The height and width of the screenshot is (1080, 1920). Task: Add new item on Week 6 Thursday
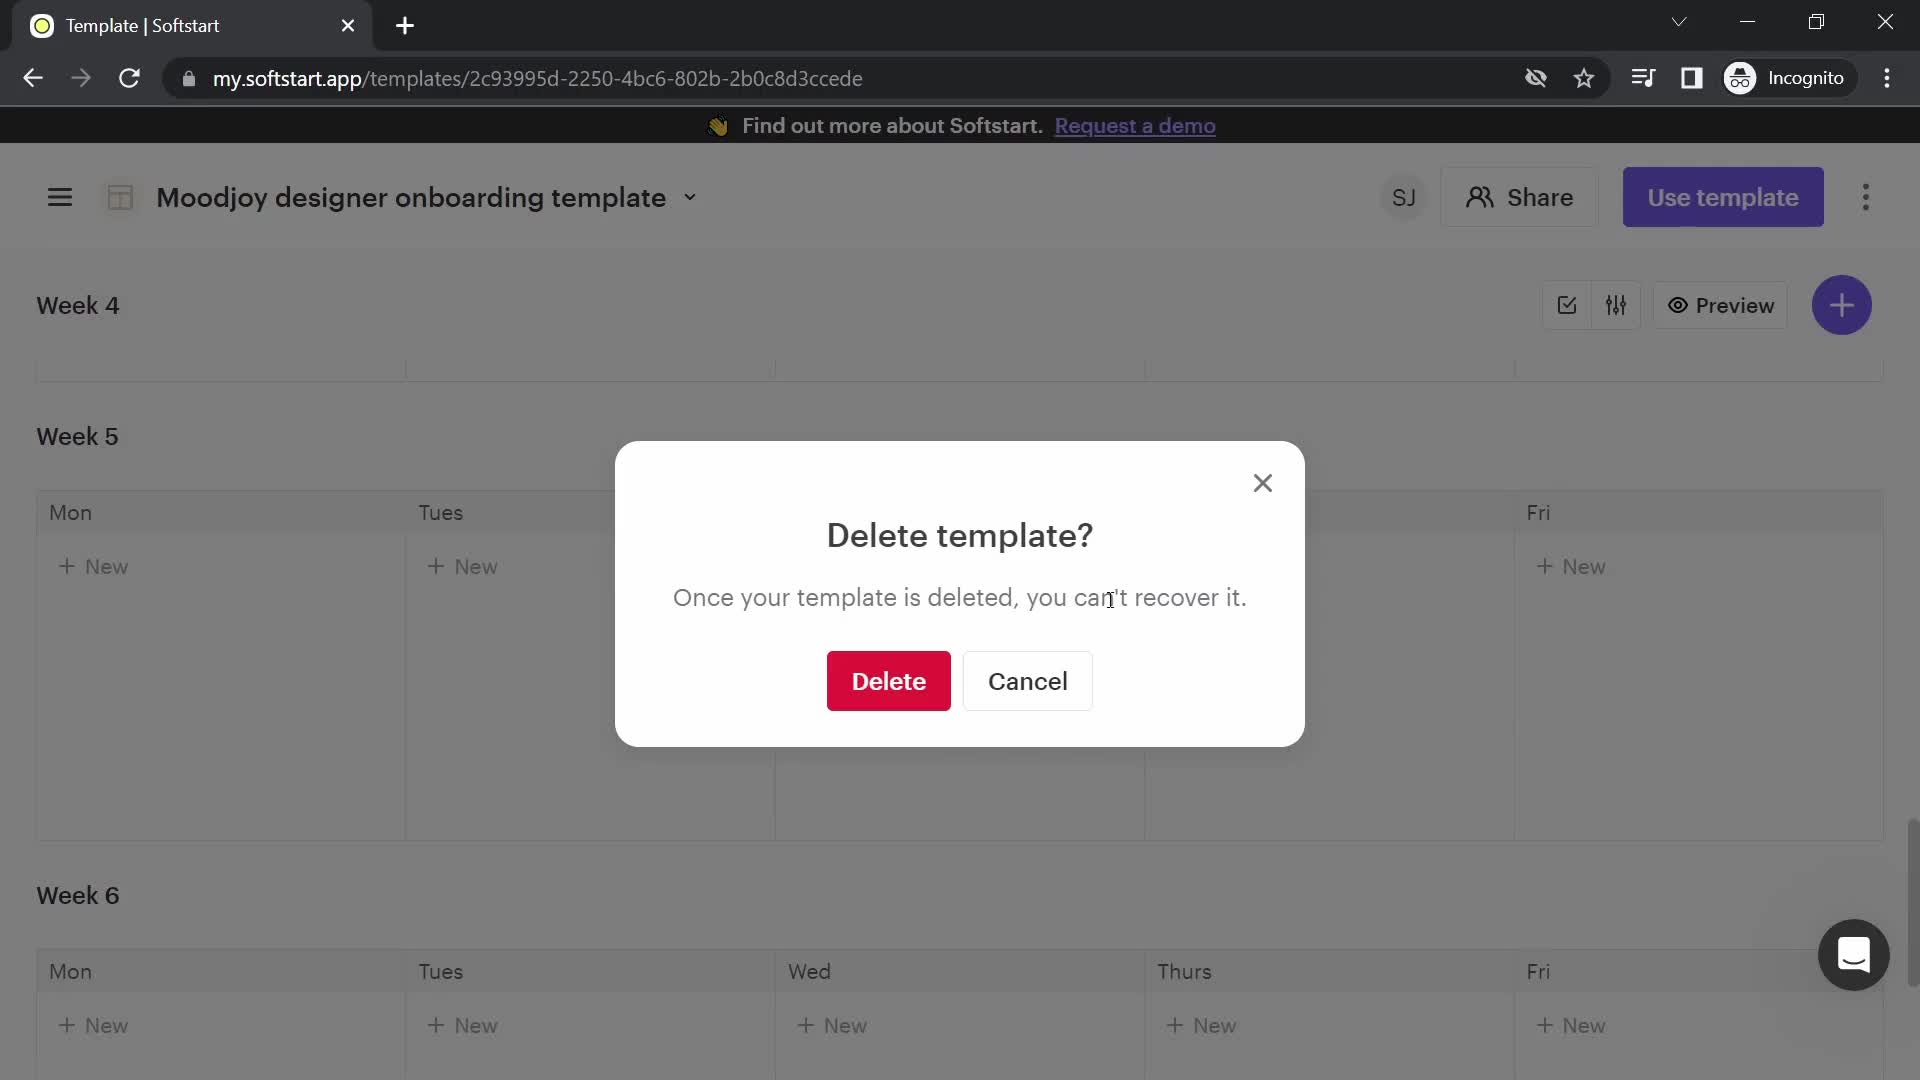1201,1026
